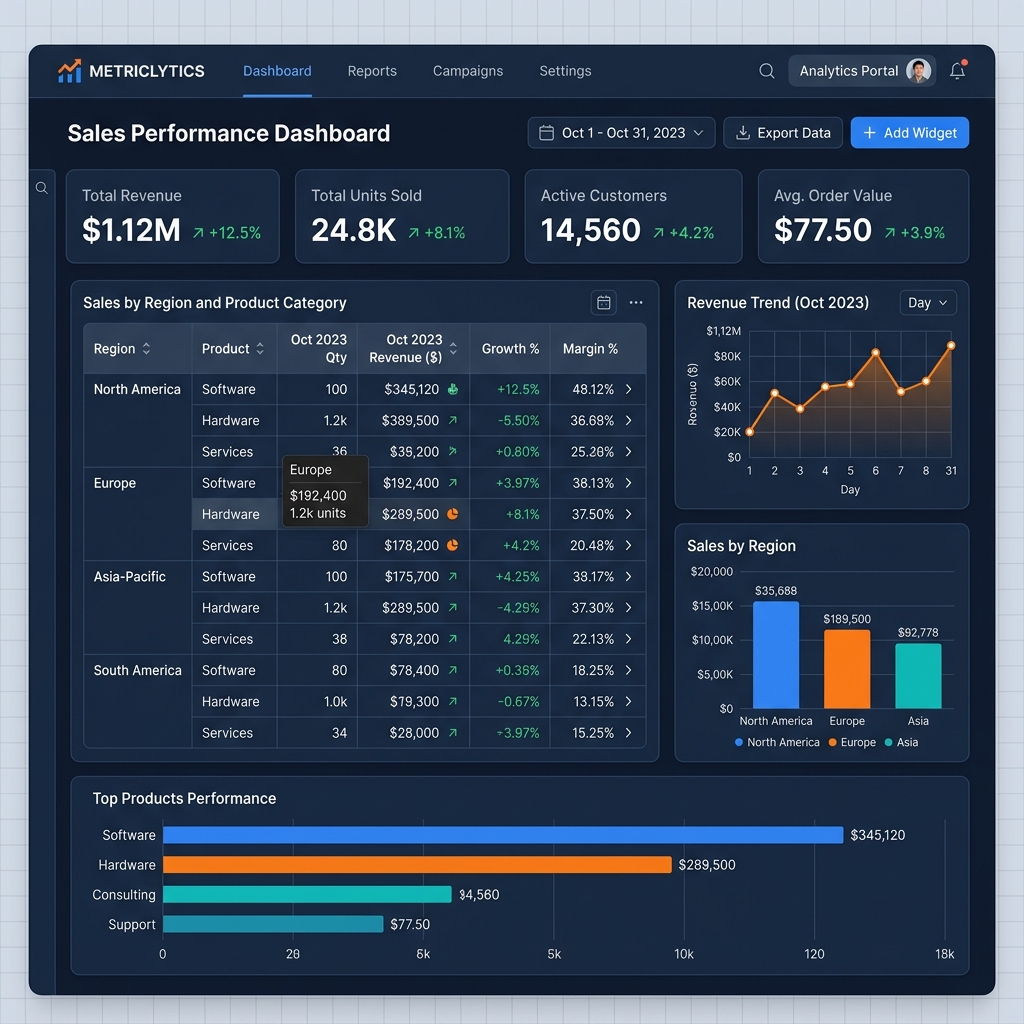This screenshot has width=1024, height=1024.
Task: Open the Oct 1 - Oct 31, 2023 date dropdown
Action: (x=622, y=133)
